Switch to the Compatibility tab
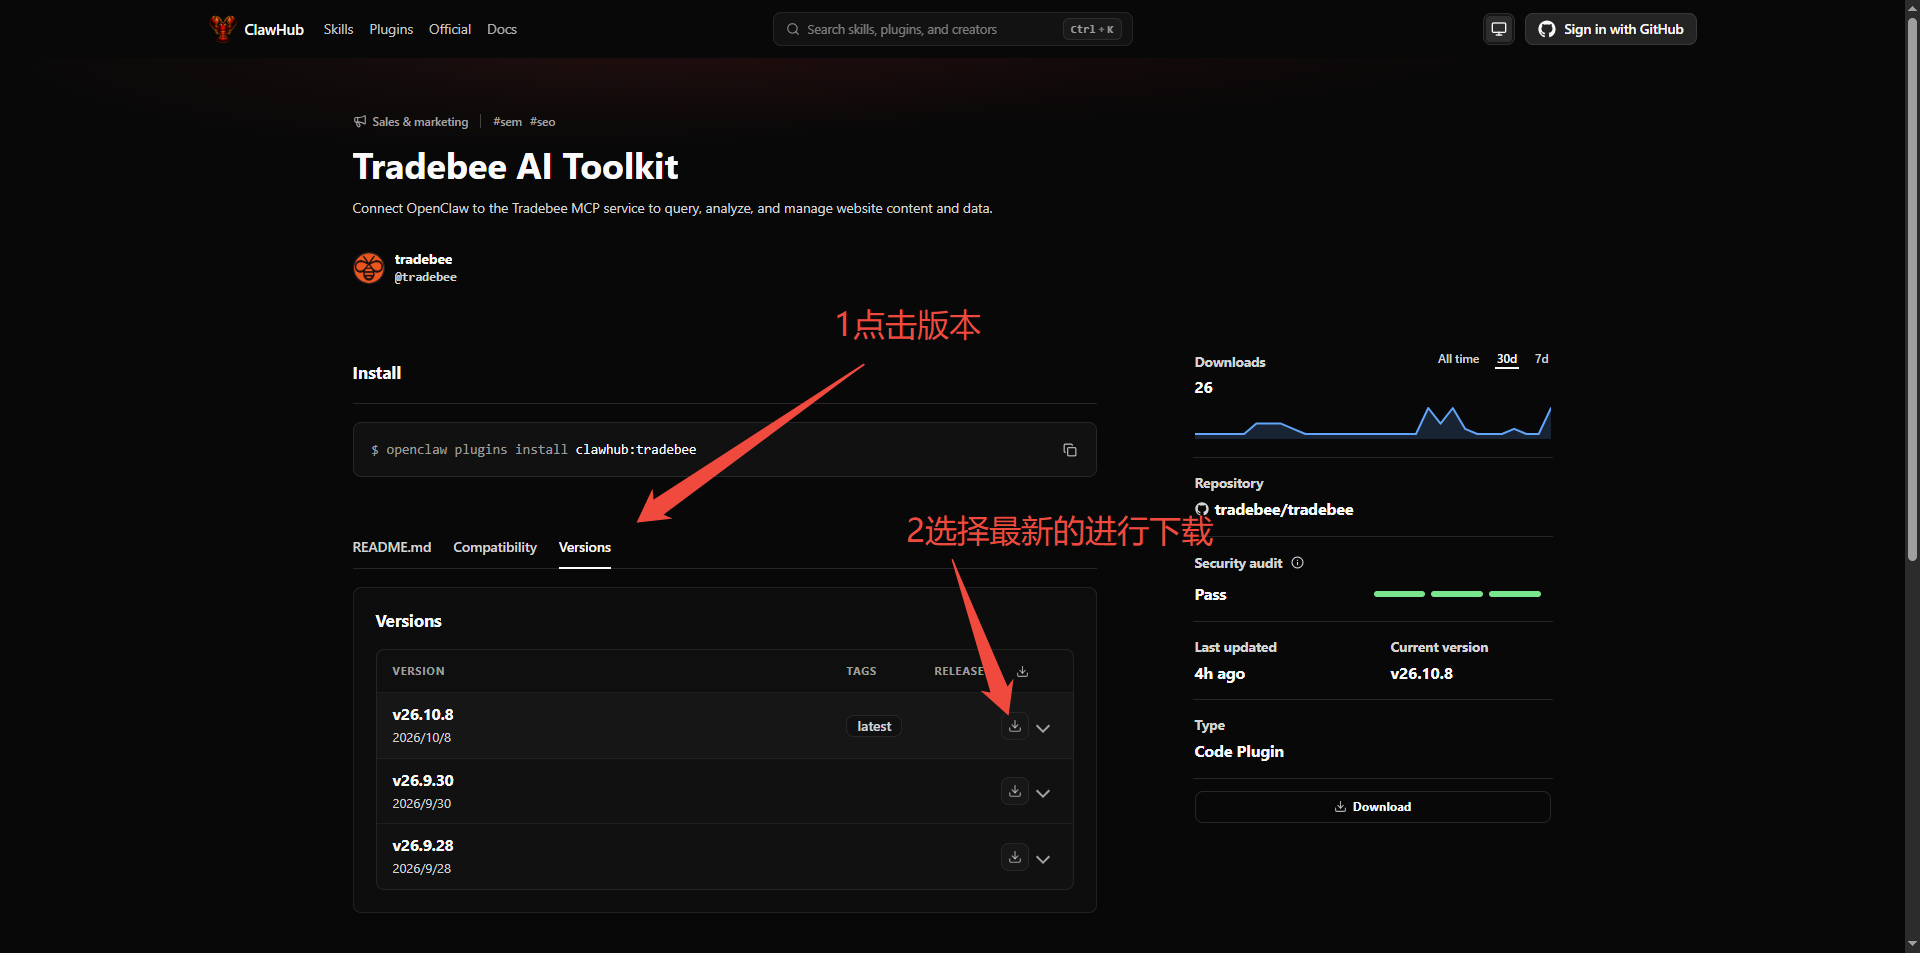 (x=495, y=547)
